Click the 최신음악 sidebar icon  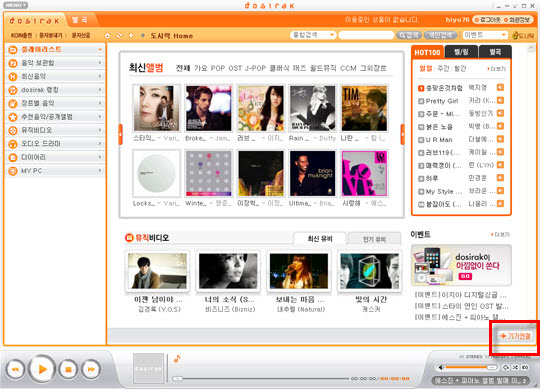click(13, 76)
